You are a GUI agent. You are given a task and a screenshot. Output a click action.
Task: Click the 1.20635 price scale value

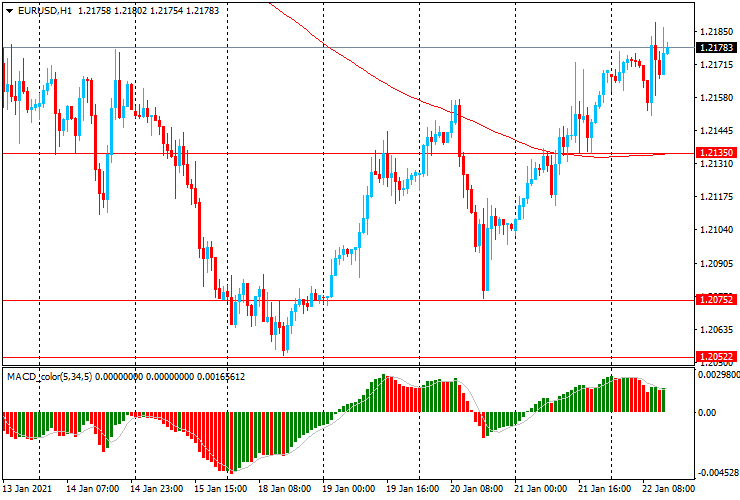[x=716, y=329]
